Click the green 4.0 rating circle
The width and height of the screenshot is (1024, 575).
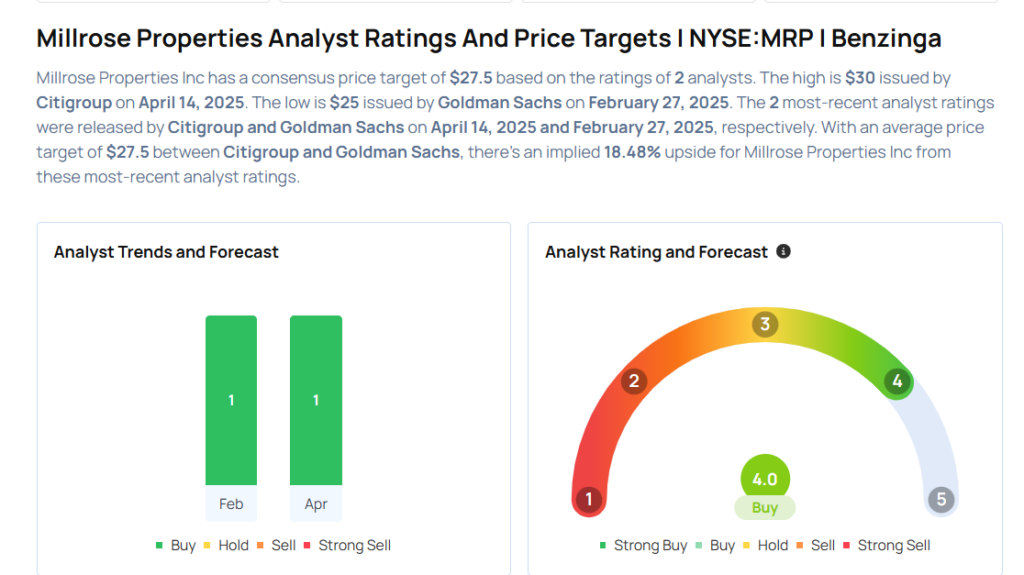pos(765,479)
